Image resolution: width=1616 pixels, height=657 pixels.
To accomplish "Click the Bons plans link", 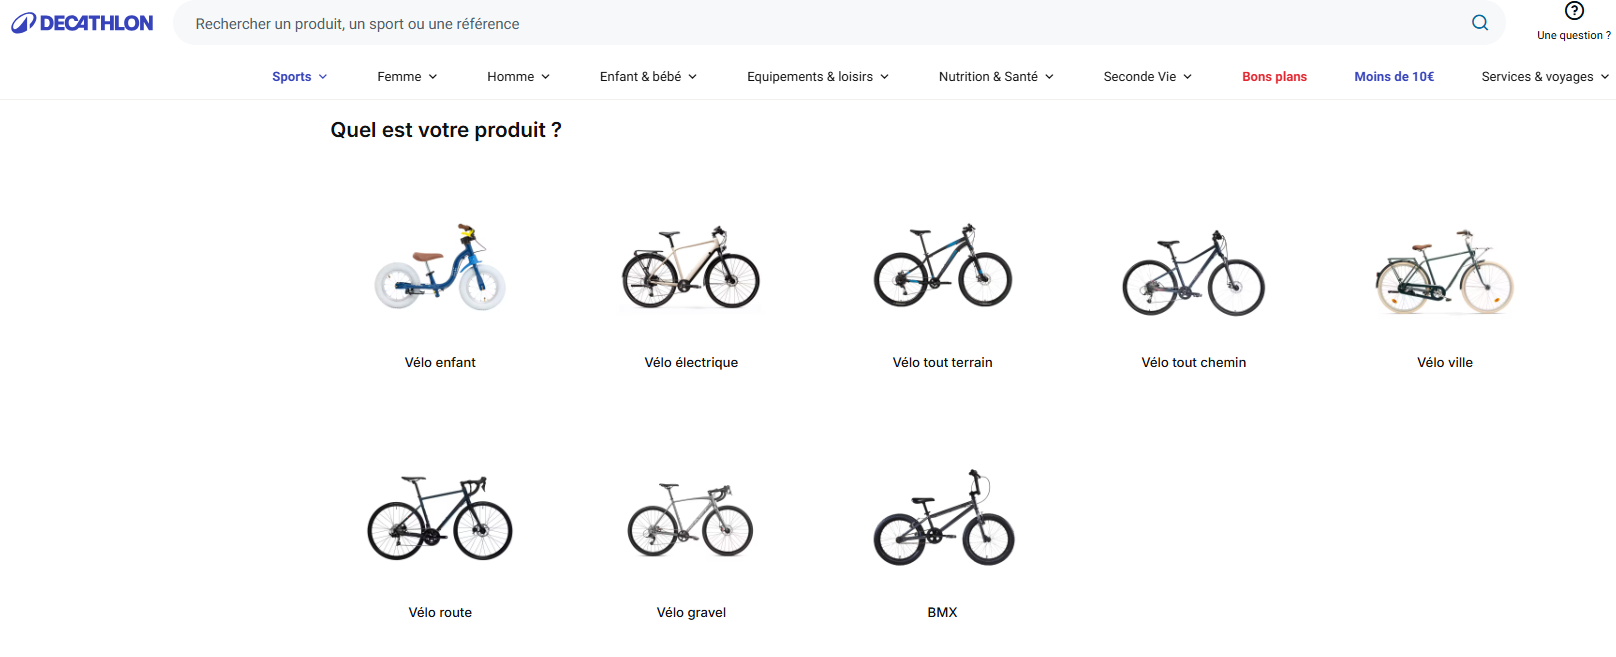I will [x=1274, y=77].
